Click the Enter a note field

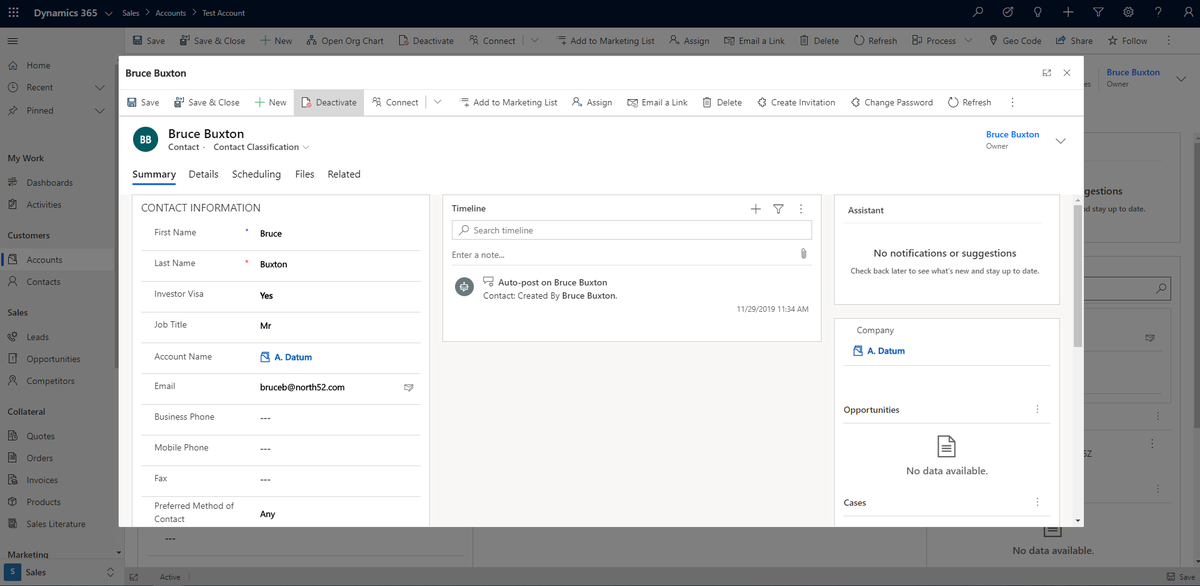click(x=622, y=254)
